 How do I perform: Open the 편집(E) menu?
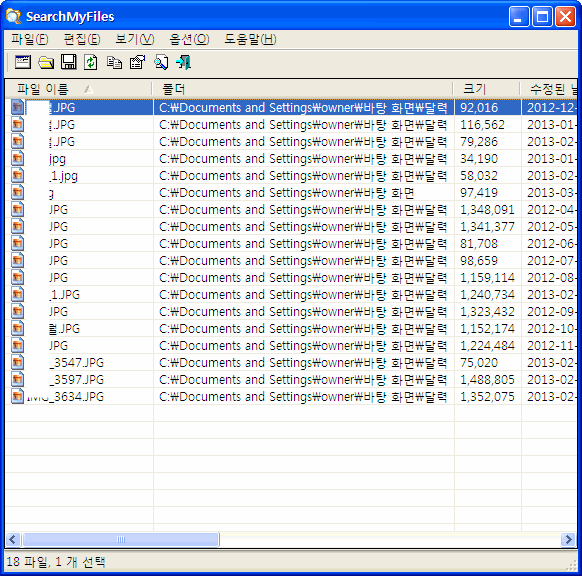[82, 39]
